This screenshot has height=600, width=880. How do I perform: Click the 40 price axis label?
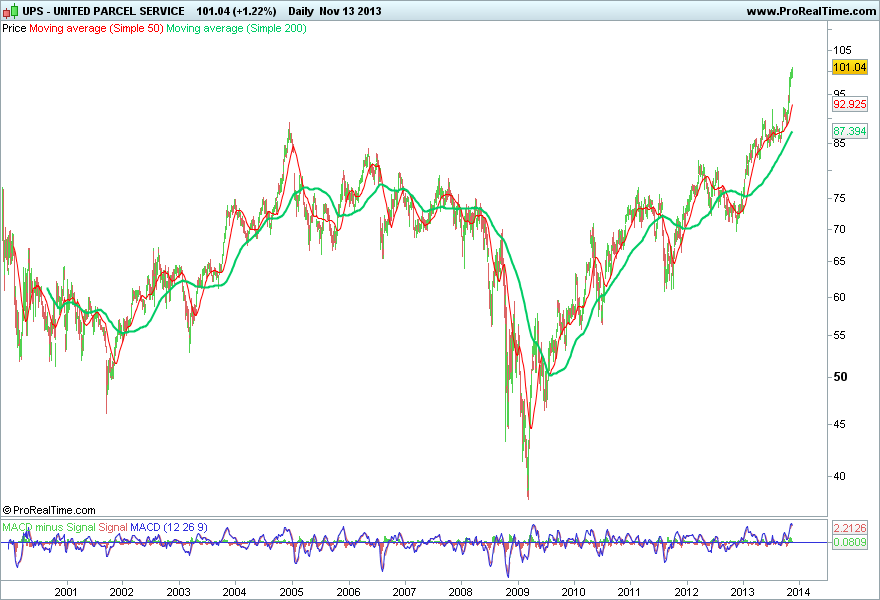click(x=840, y=476)
